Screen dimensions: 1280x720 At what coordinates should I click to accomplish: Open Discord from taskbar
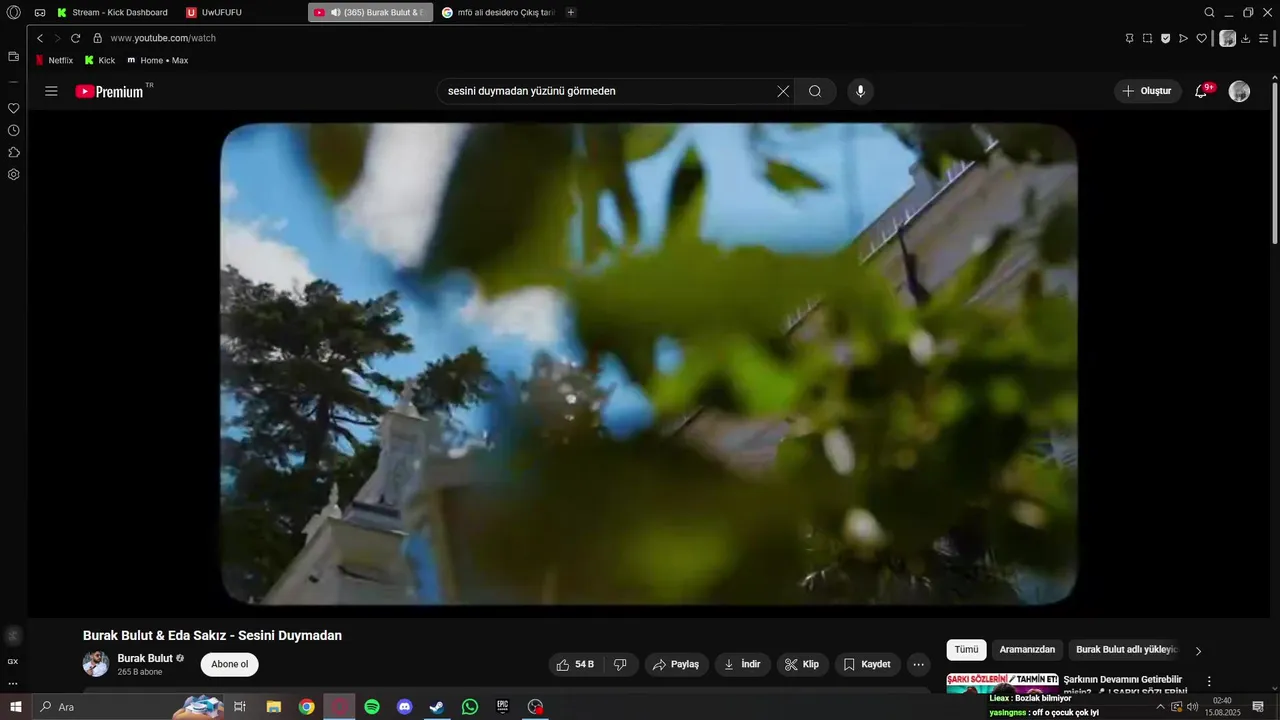tap(405, 707)
